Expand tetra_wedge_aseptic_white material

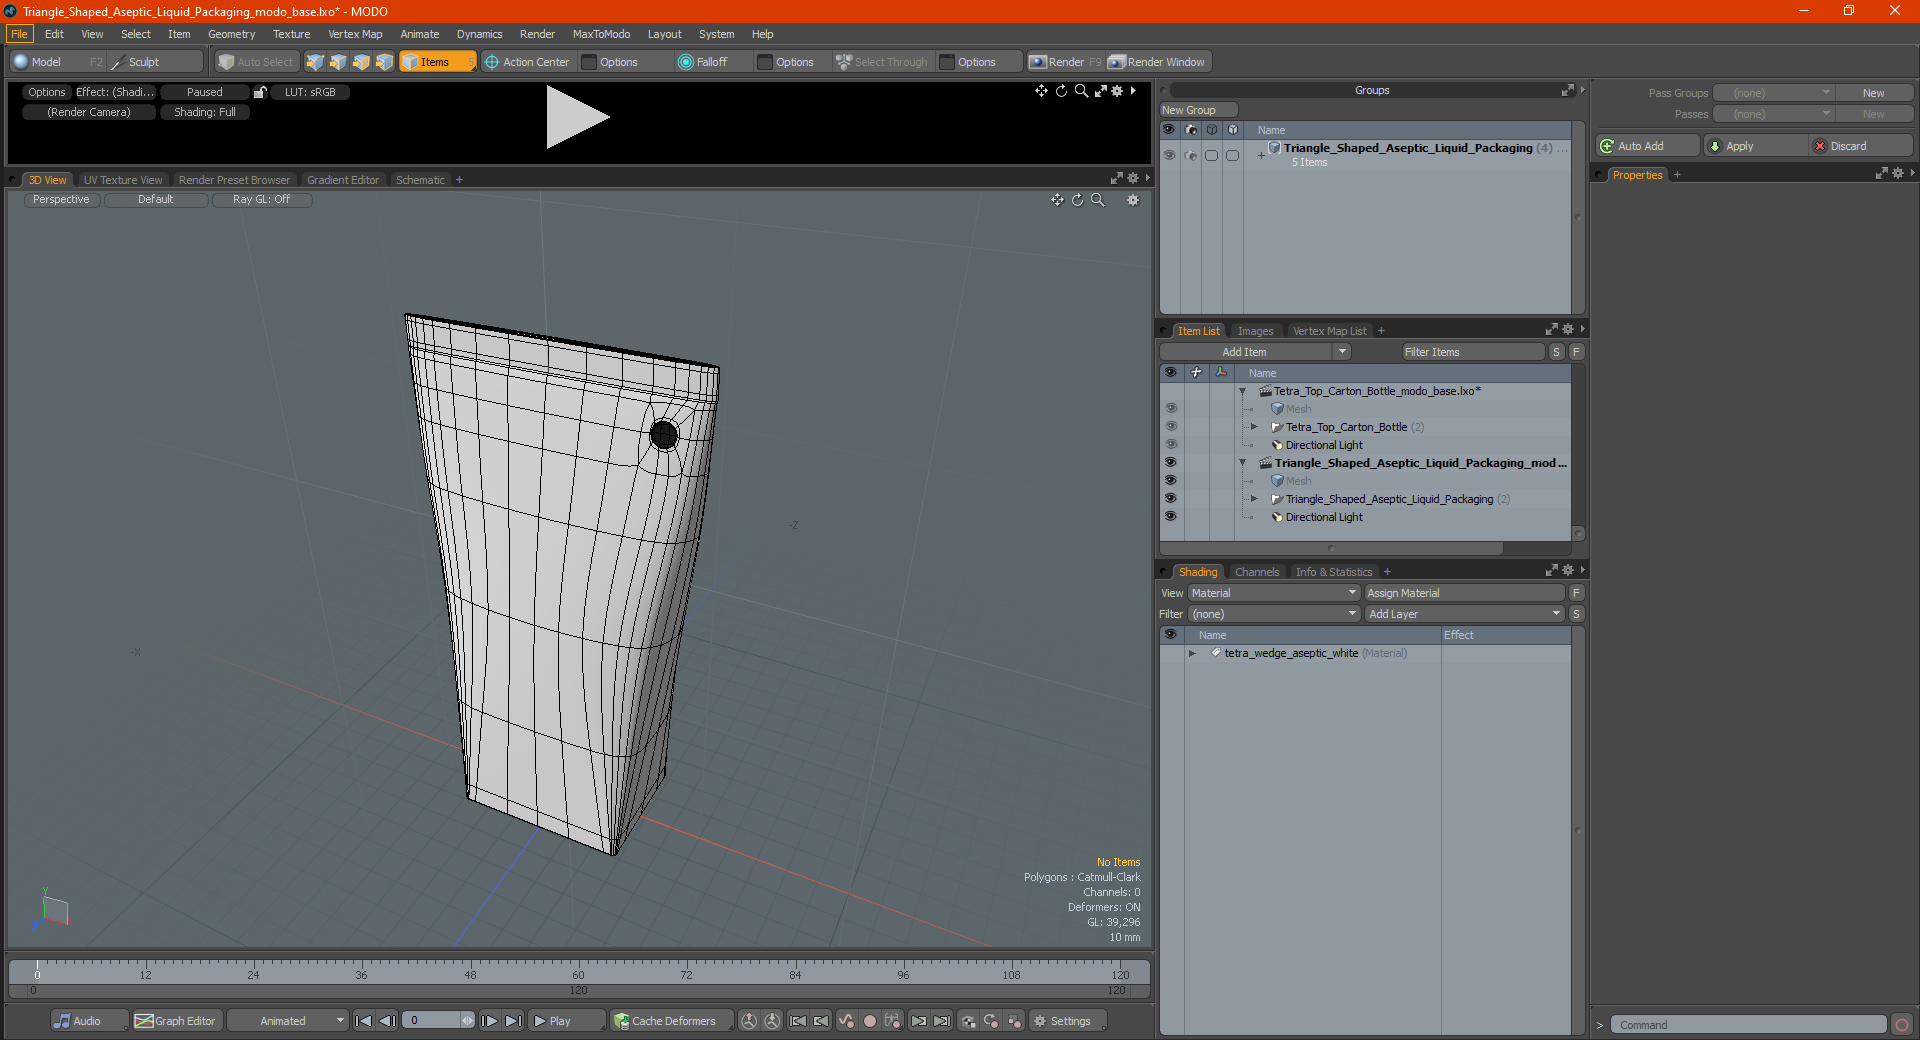coord(1192,653)
